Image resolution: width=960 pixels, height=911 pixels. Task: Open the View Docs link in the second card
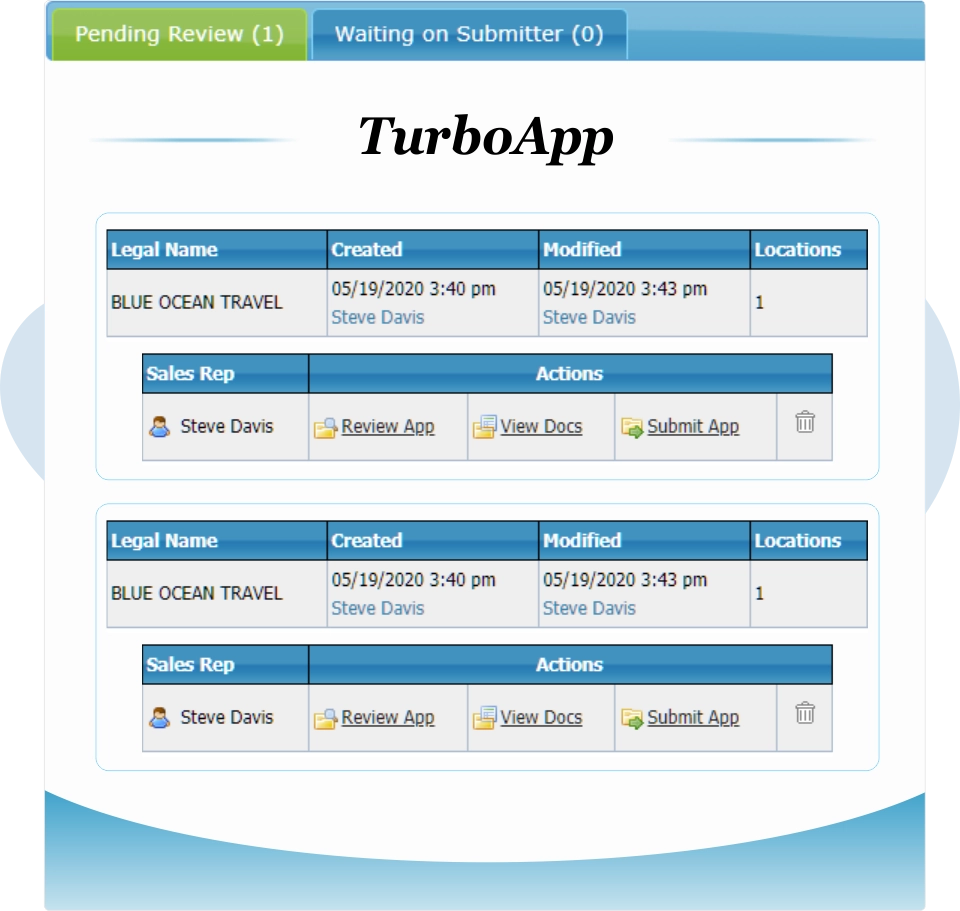click(541, 717)
